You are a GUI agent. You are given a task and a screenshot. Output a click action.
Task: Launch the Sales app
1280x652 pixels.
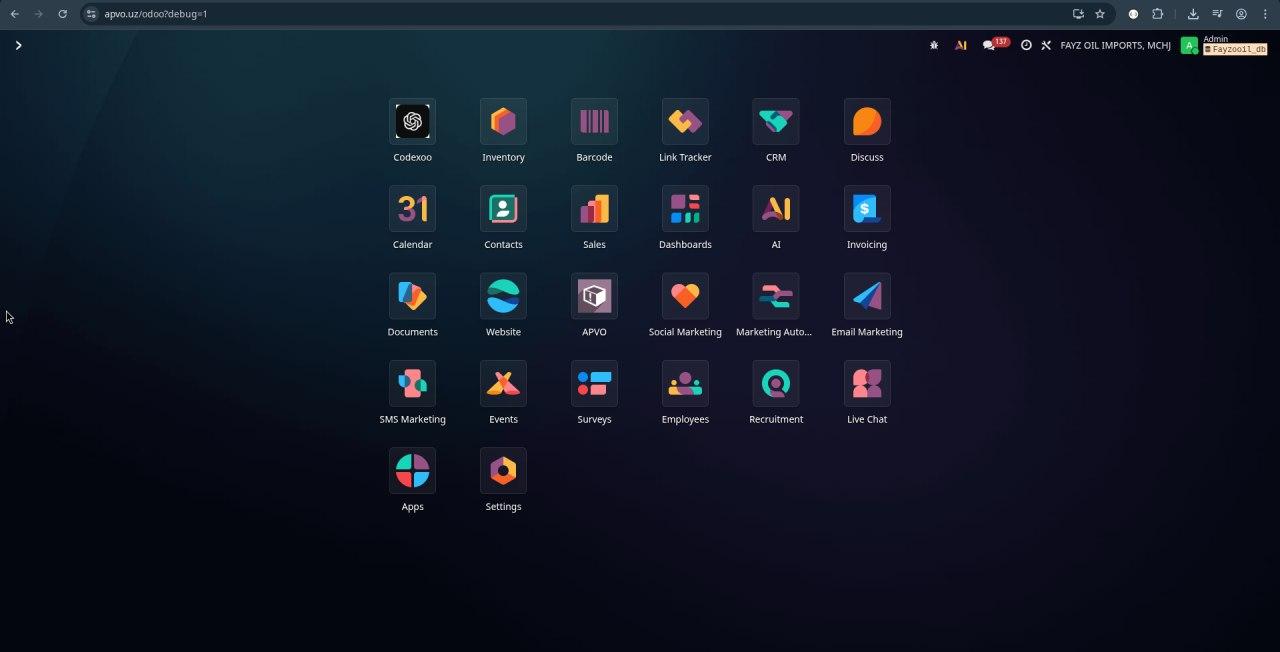tap(594, 209)
